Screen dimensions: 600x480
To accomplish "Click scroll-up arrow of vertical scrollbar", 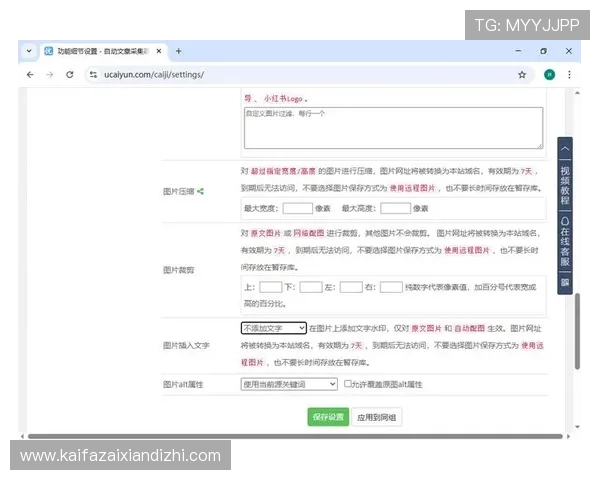I will pyautogui.click(x=577, y=93).
